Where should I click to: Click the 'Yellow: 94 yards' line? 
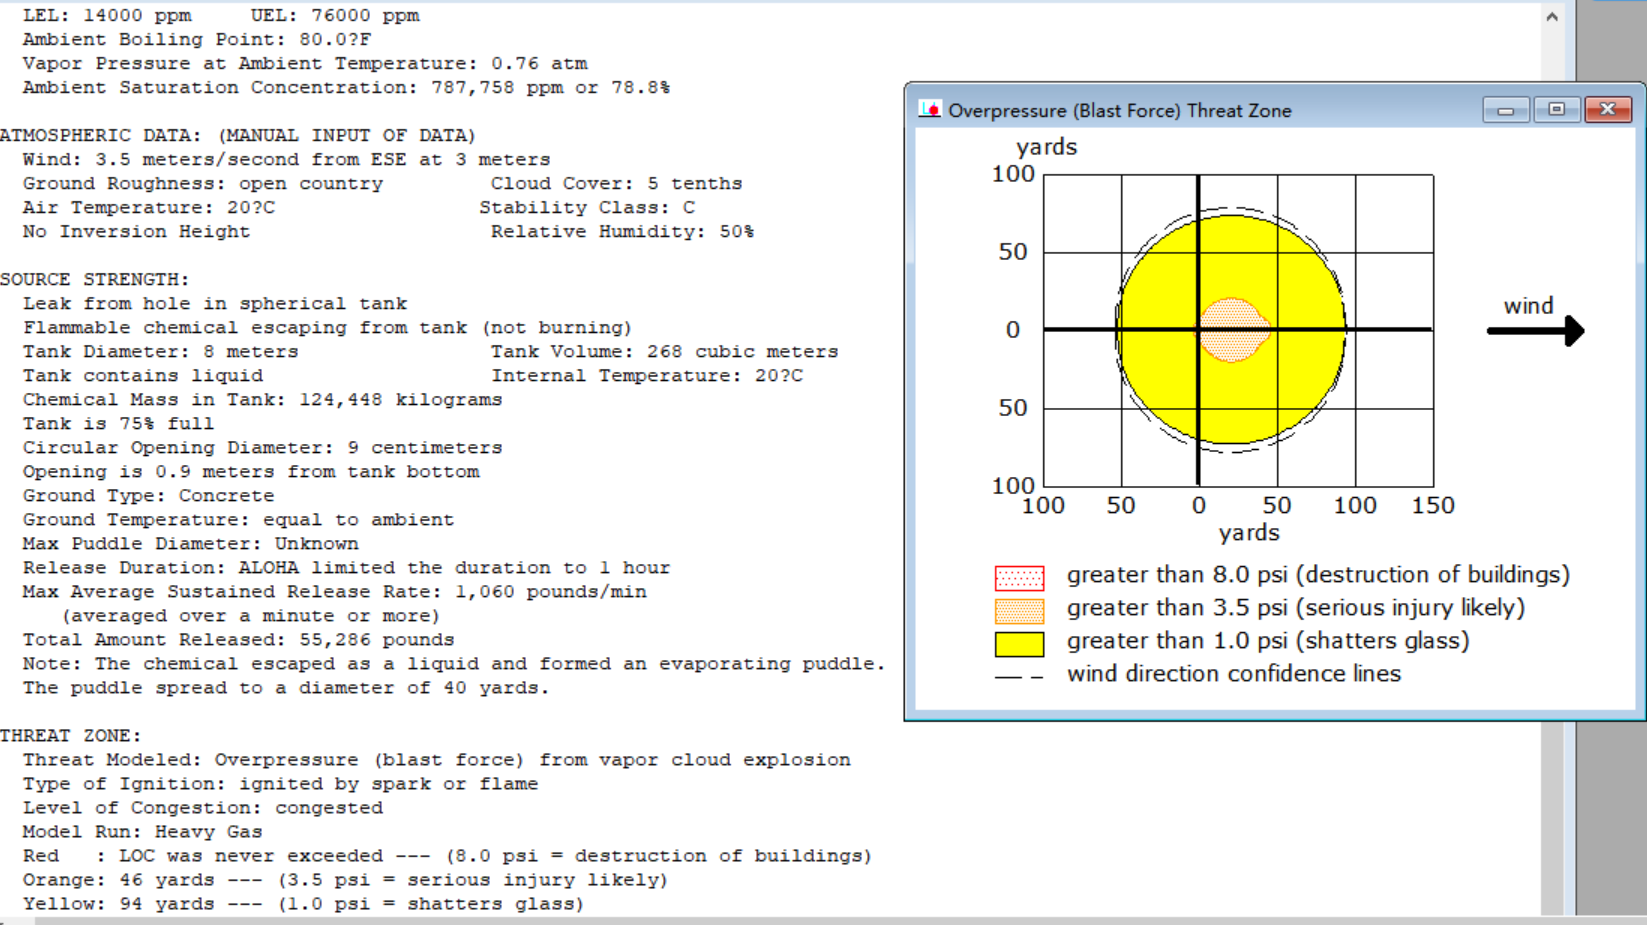click(303, 904)
